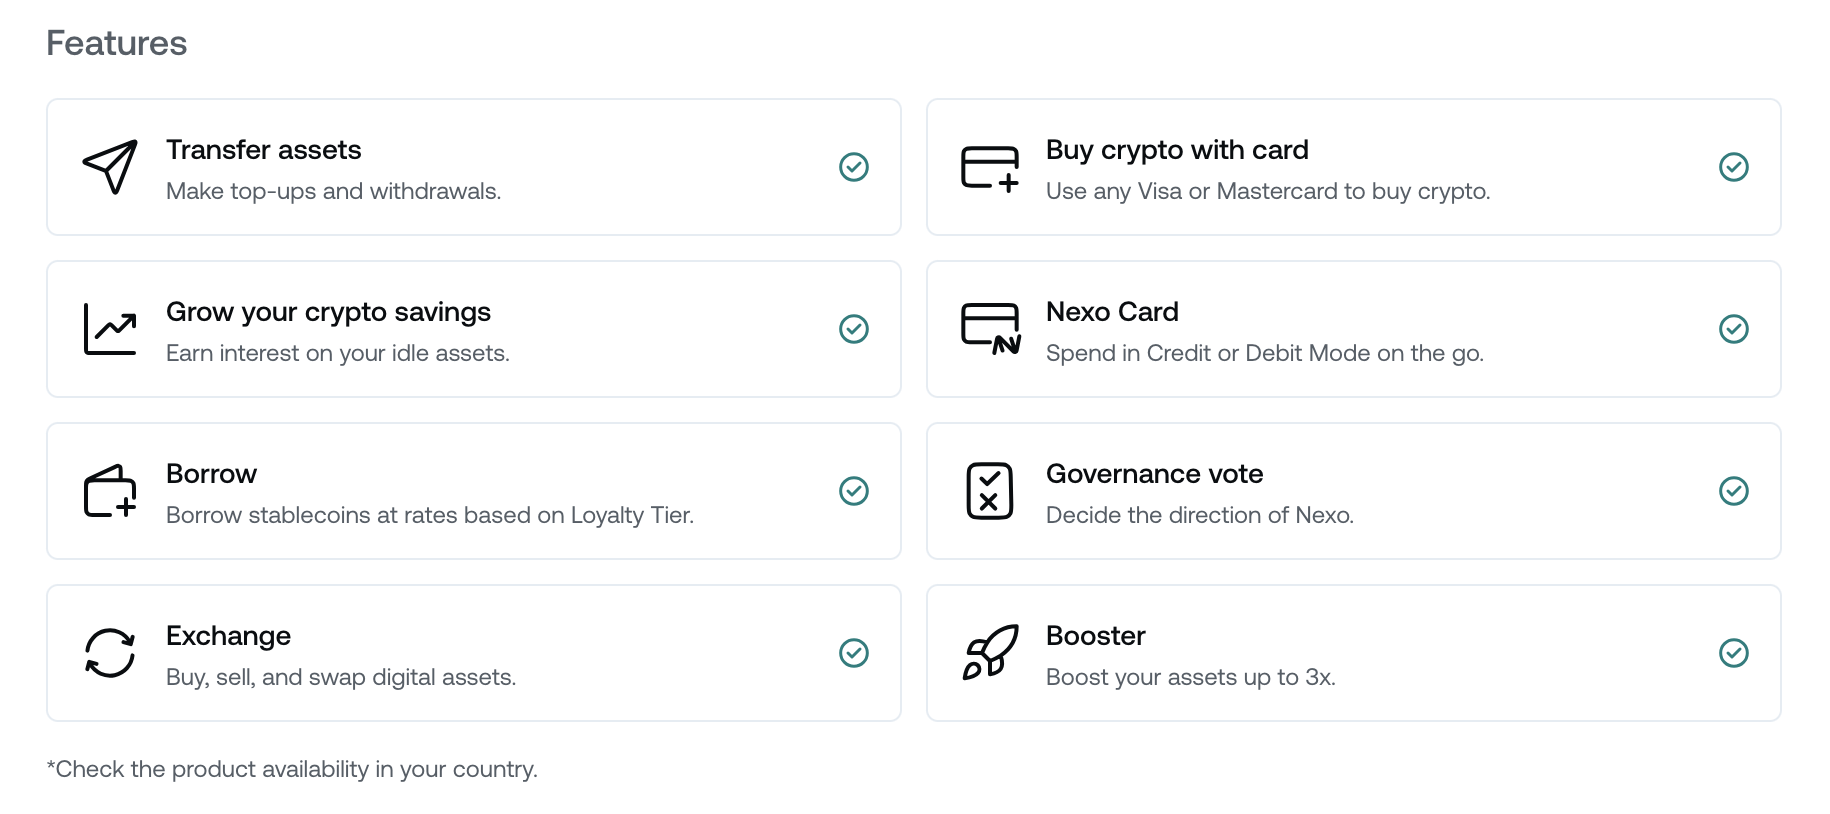Image resolution: width=1830 pixels, height=814 pixels.
Task: Click the Grow your crypto savings chart icon
Action: 110,329
